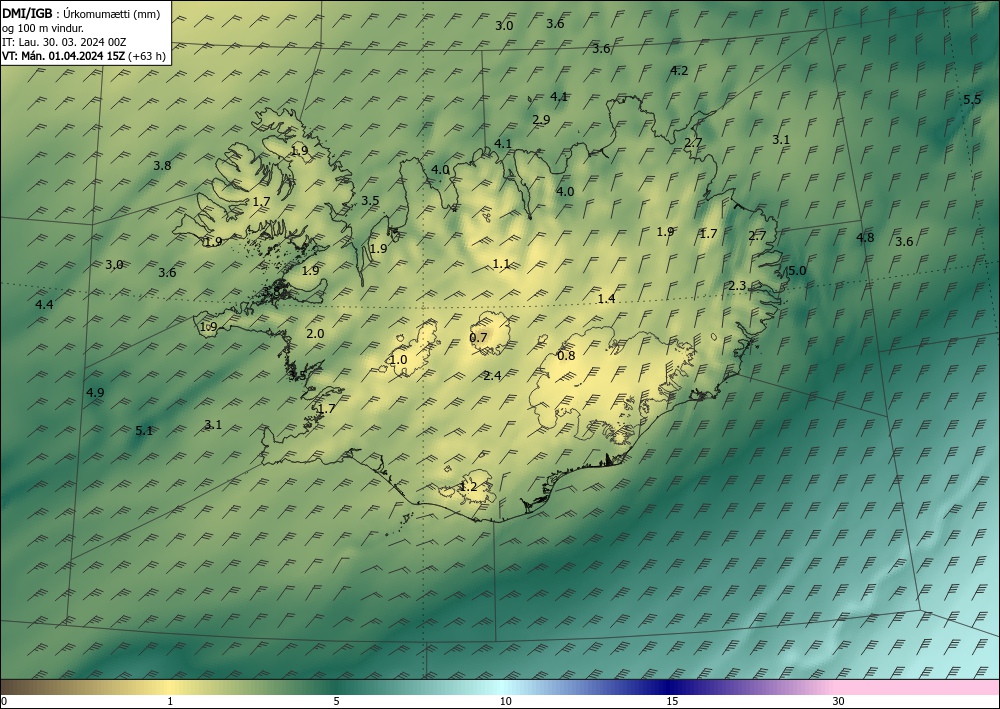Click the 5.5 value label
The image size is (1000, 709).
click(x=972, y=99)
